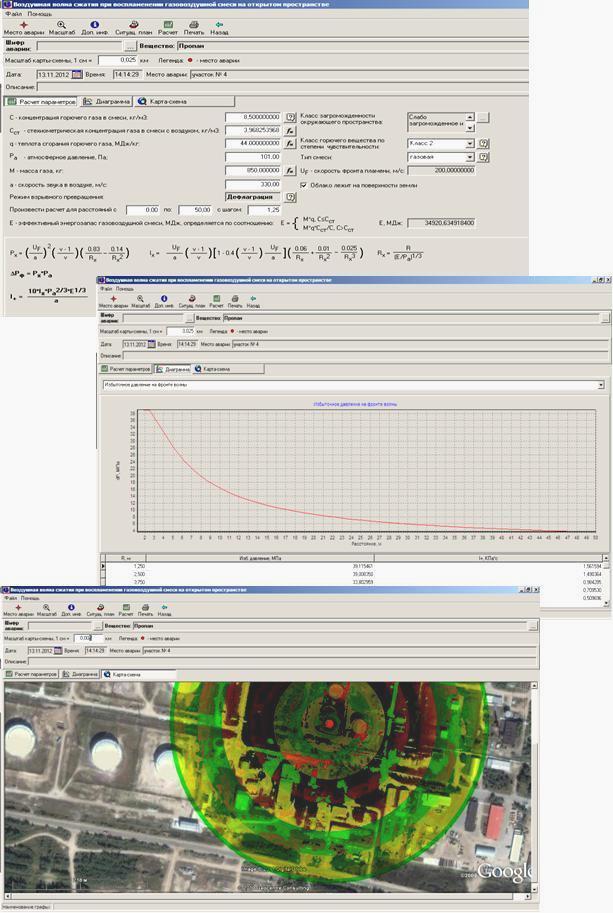
Task: Click the 'М - масса газа' input field
Action: [252, 170]
